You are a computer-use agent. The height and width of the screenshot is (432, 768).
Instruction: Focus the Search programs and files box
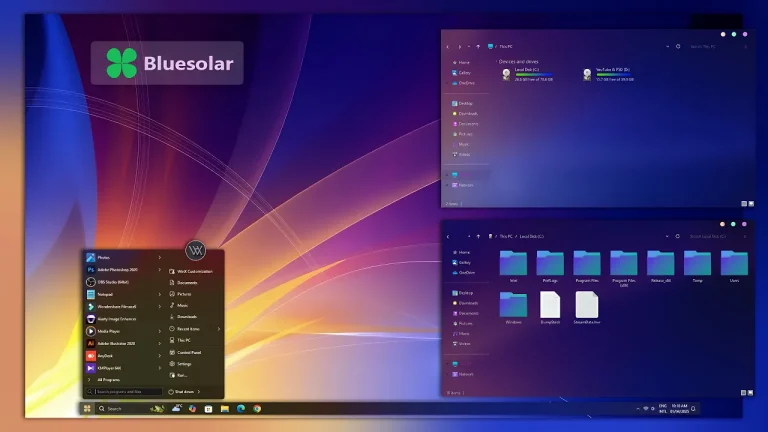(124, 391)
